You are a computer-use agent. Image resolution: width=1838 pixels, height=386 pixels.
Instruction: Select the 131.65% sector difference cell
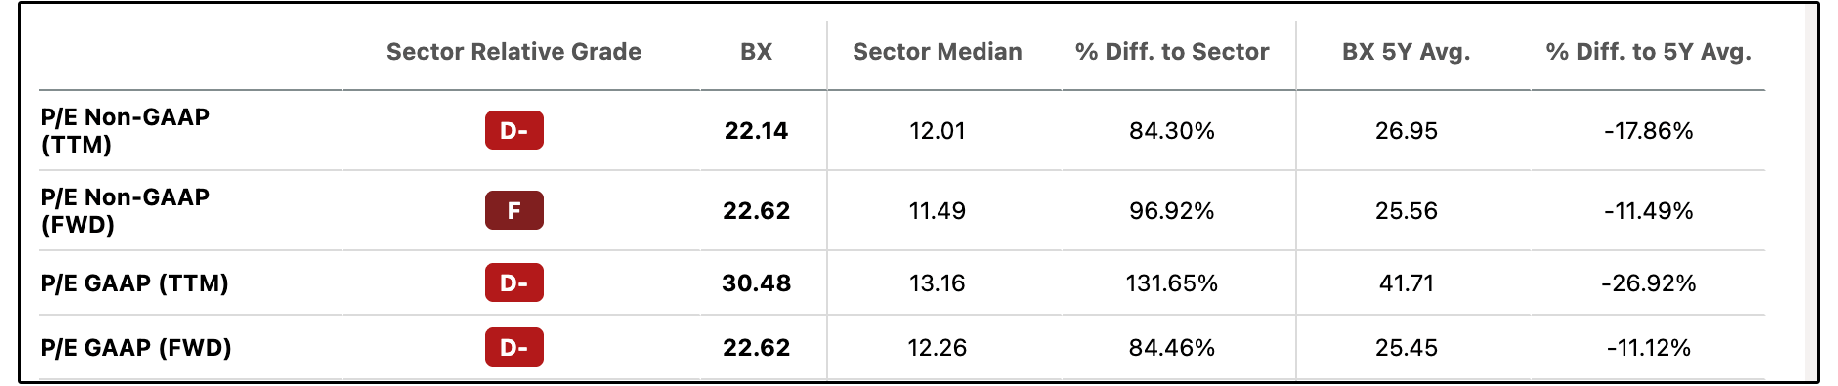point(1172,283)
